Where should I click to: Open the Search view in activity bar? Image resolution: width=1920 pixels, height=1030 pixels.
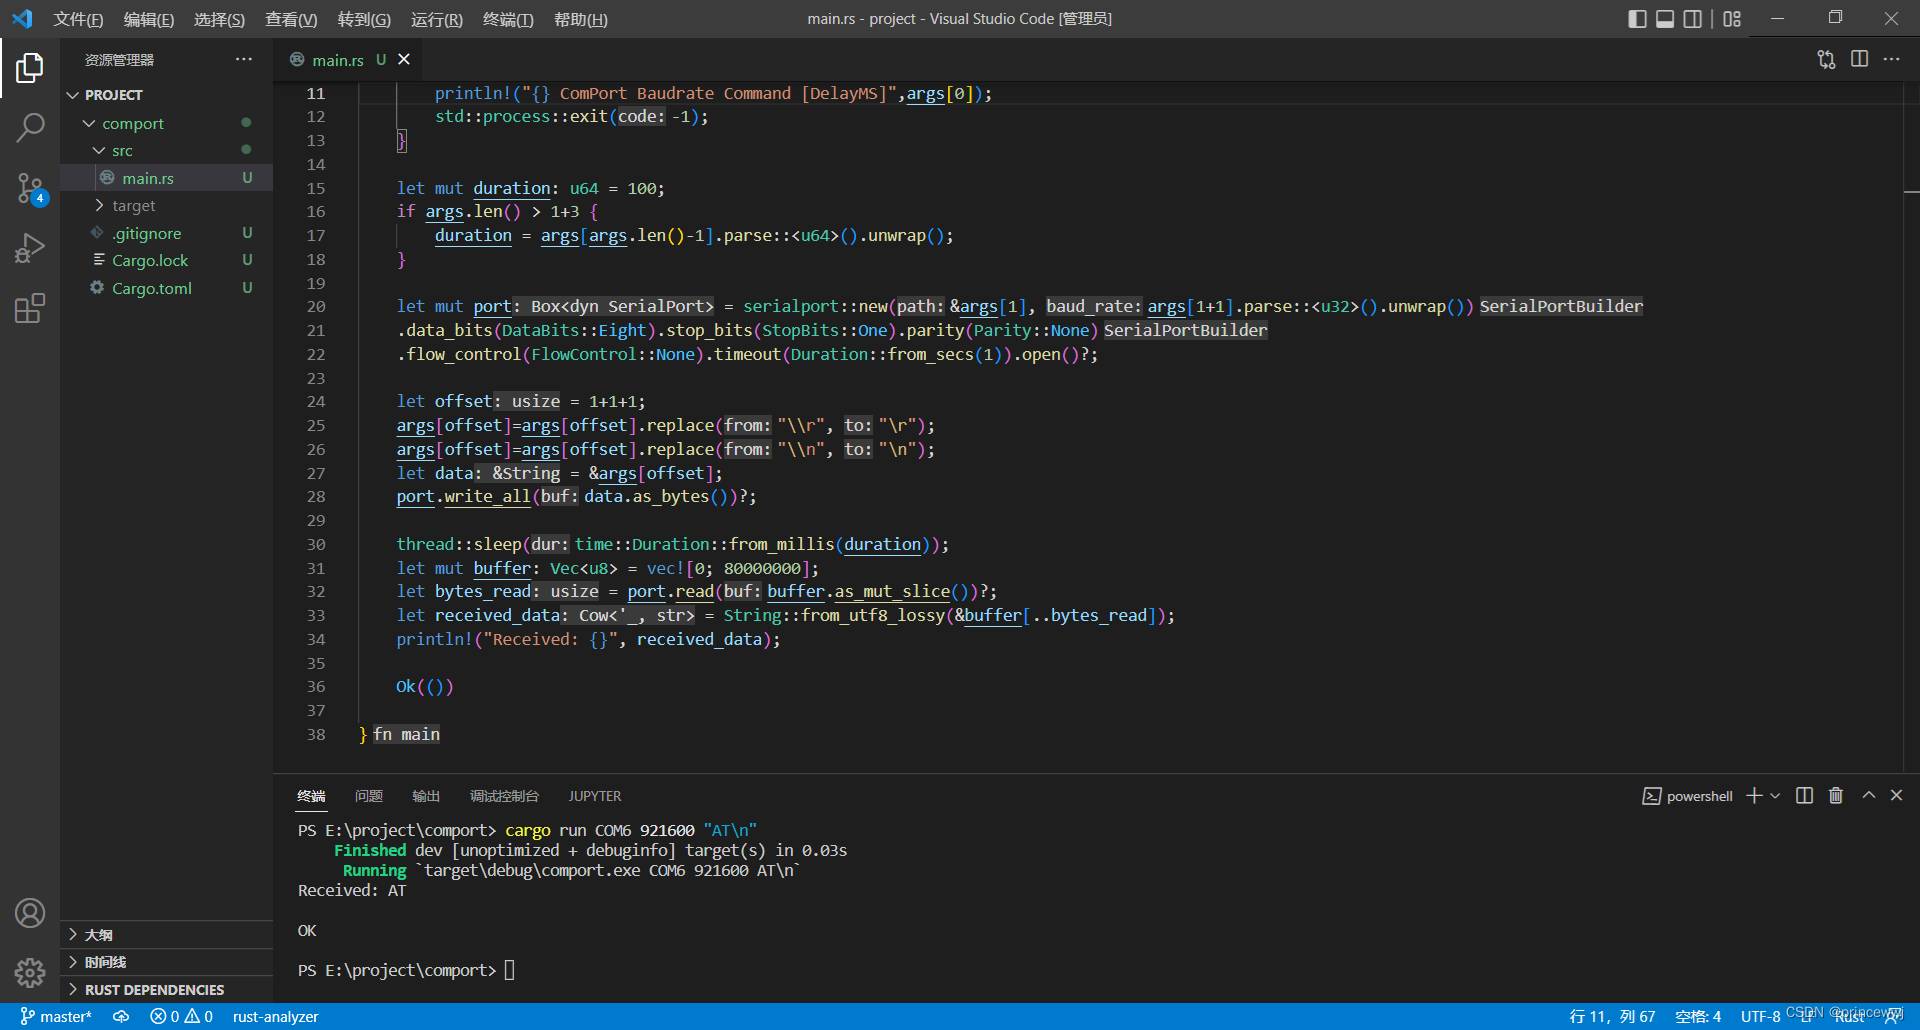click(30, 128)
